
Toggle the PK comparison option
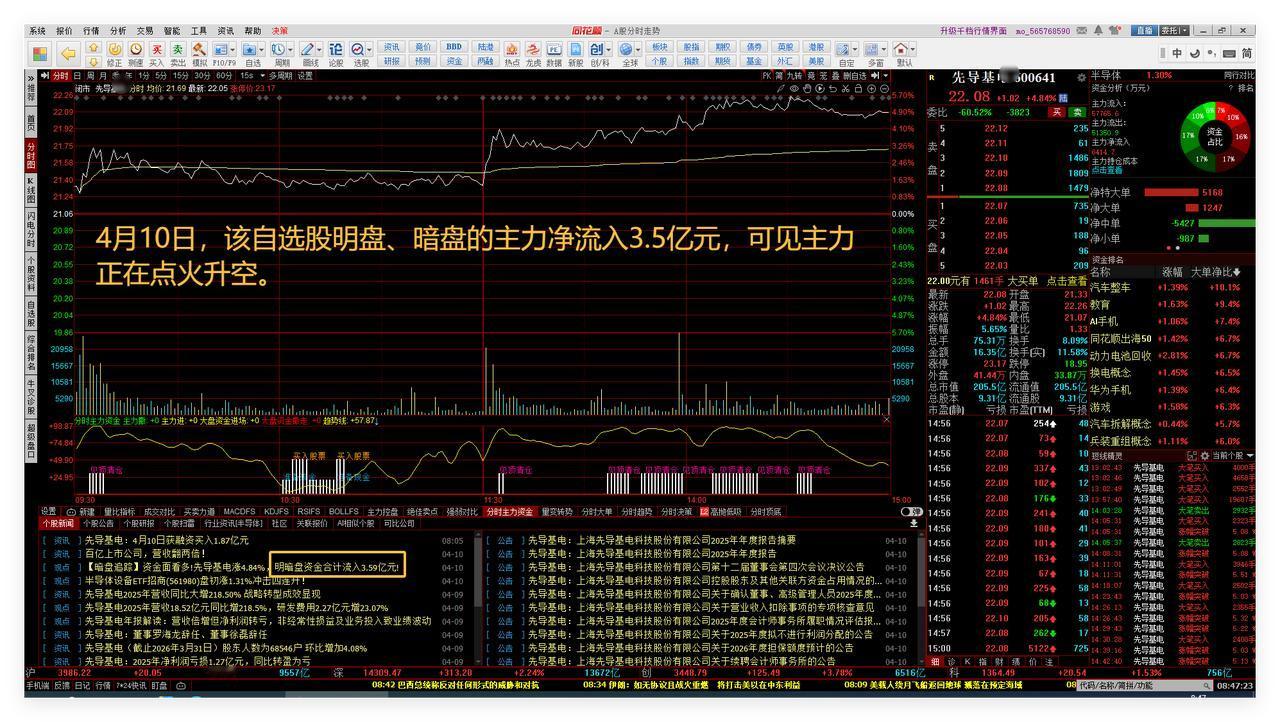[767, 76]
